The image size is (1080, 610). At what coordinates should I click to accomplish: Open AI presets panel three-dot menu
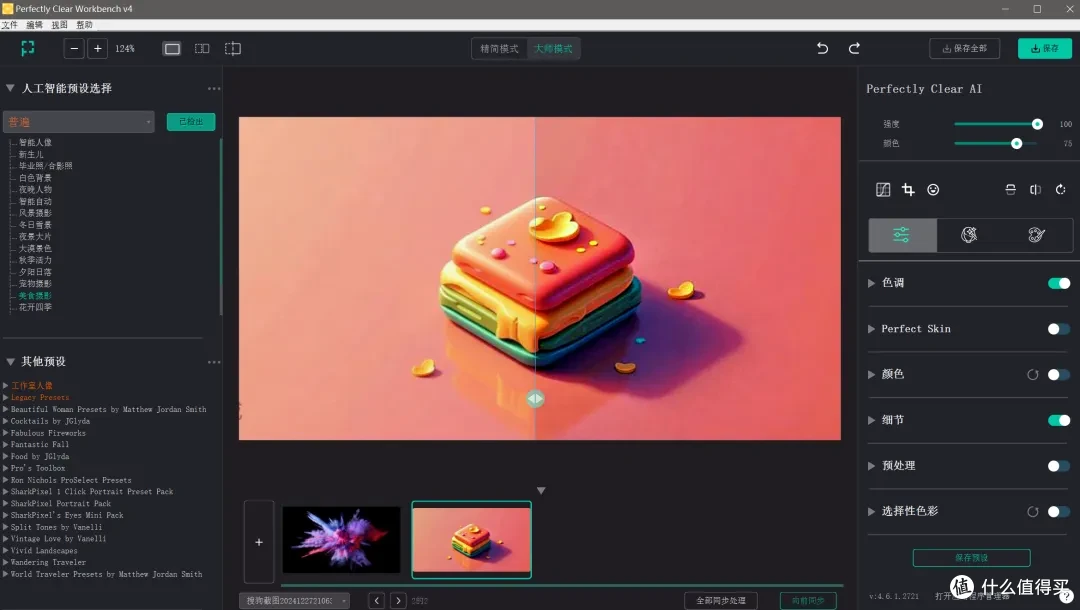[214, 89]
